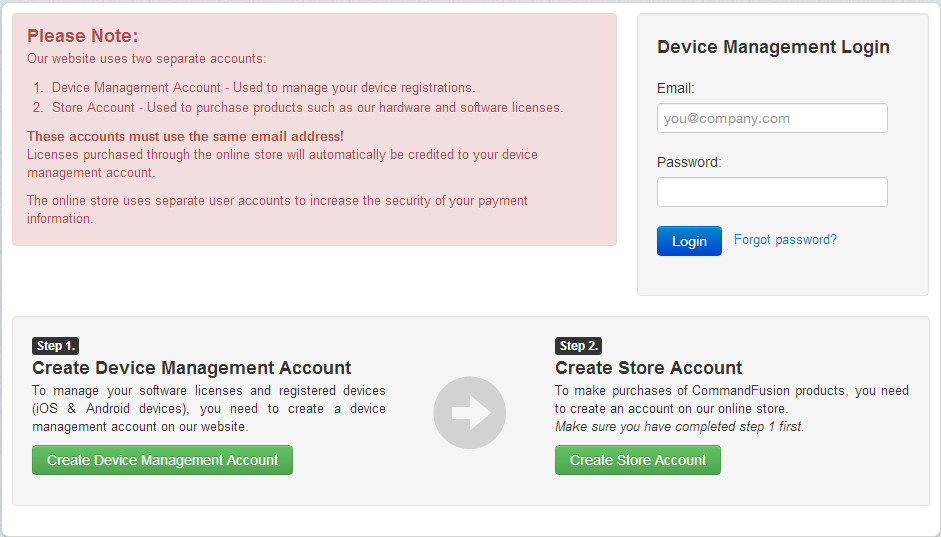Click the Please Note: heading
This screenshot has height=537, width=941.
pyautogui.click(x=83, y=36)
